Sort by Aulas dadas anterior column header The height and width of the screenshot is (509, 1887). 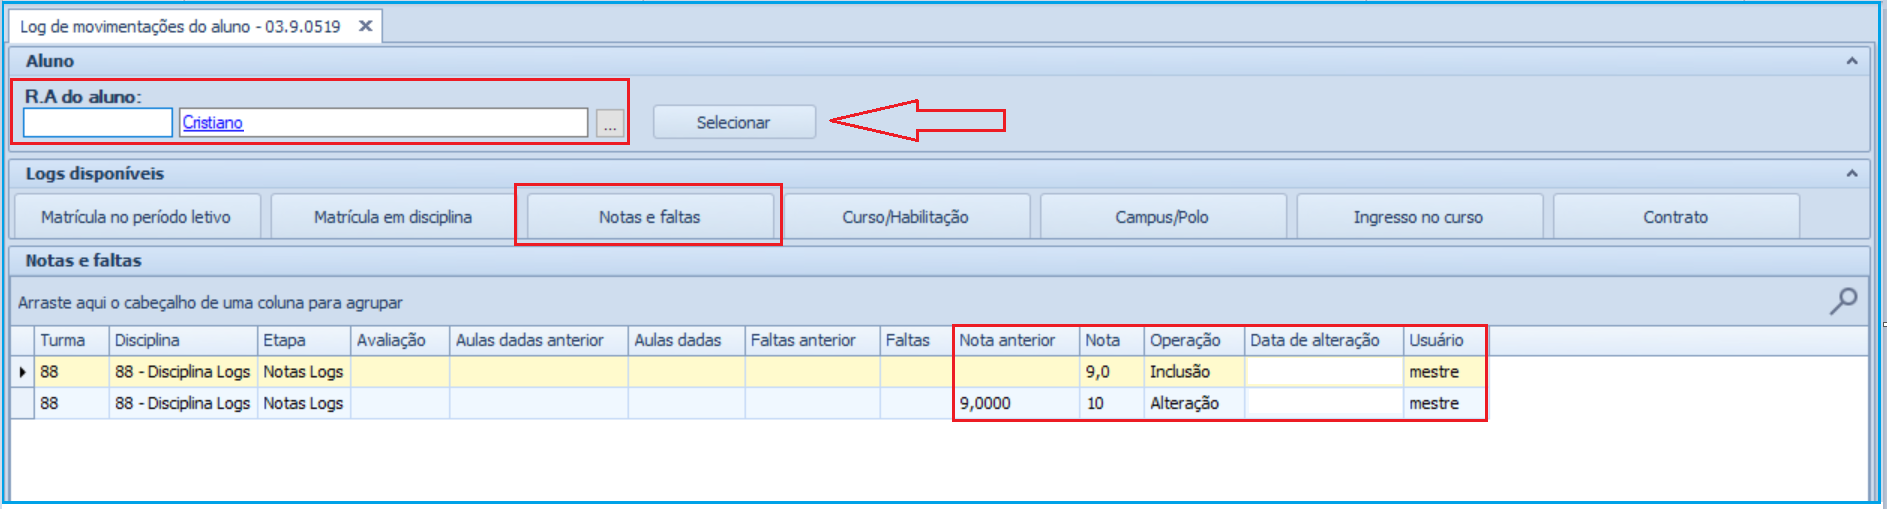click(539, 340)
